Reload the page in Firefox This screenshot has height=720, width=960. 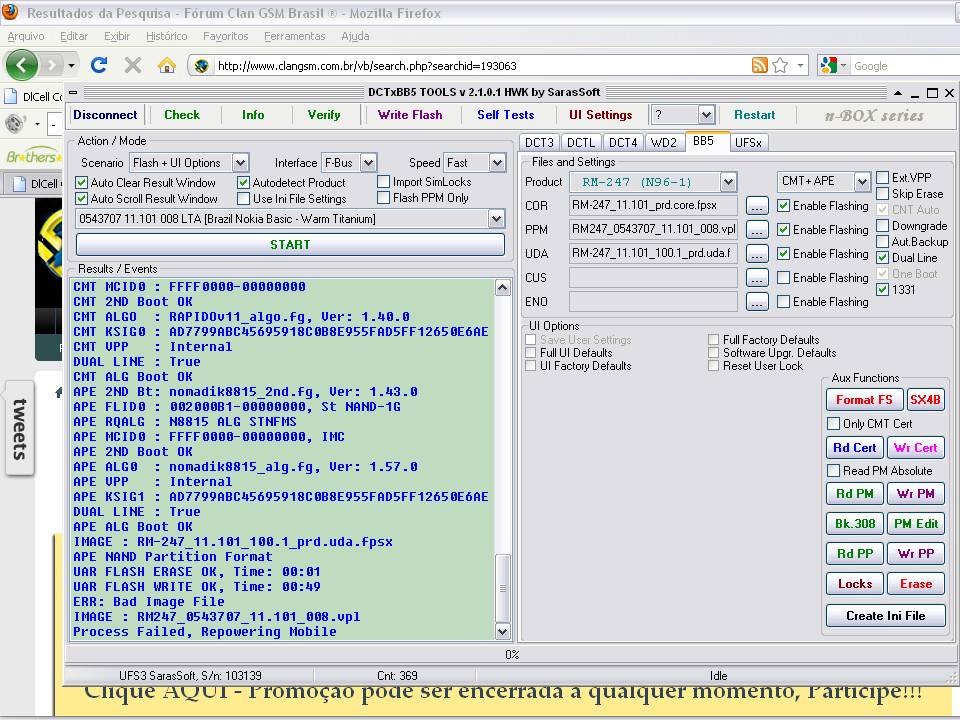tap(99, 65)
